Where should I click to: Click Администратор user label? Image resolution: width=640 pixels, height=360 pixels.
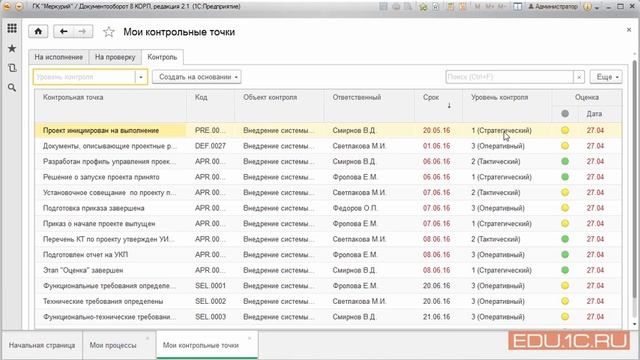553,7
